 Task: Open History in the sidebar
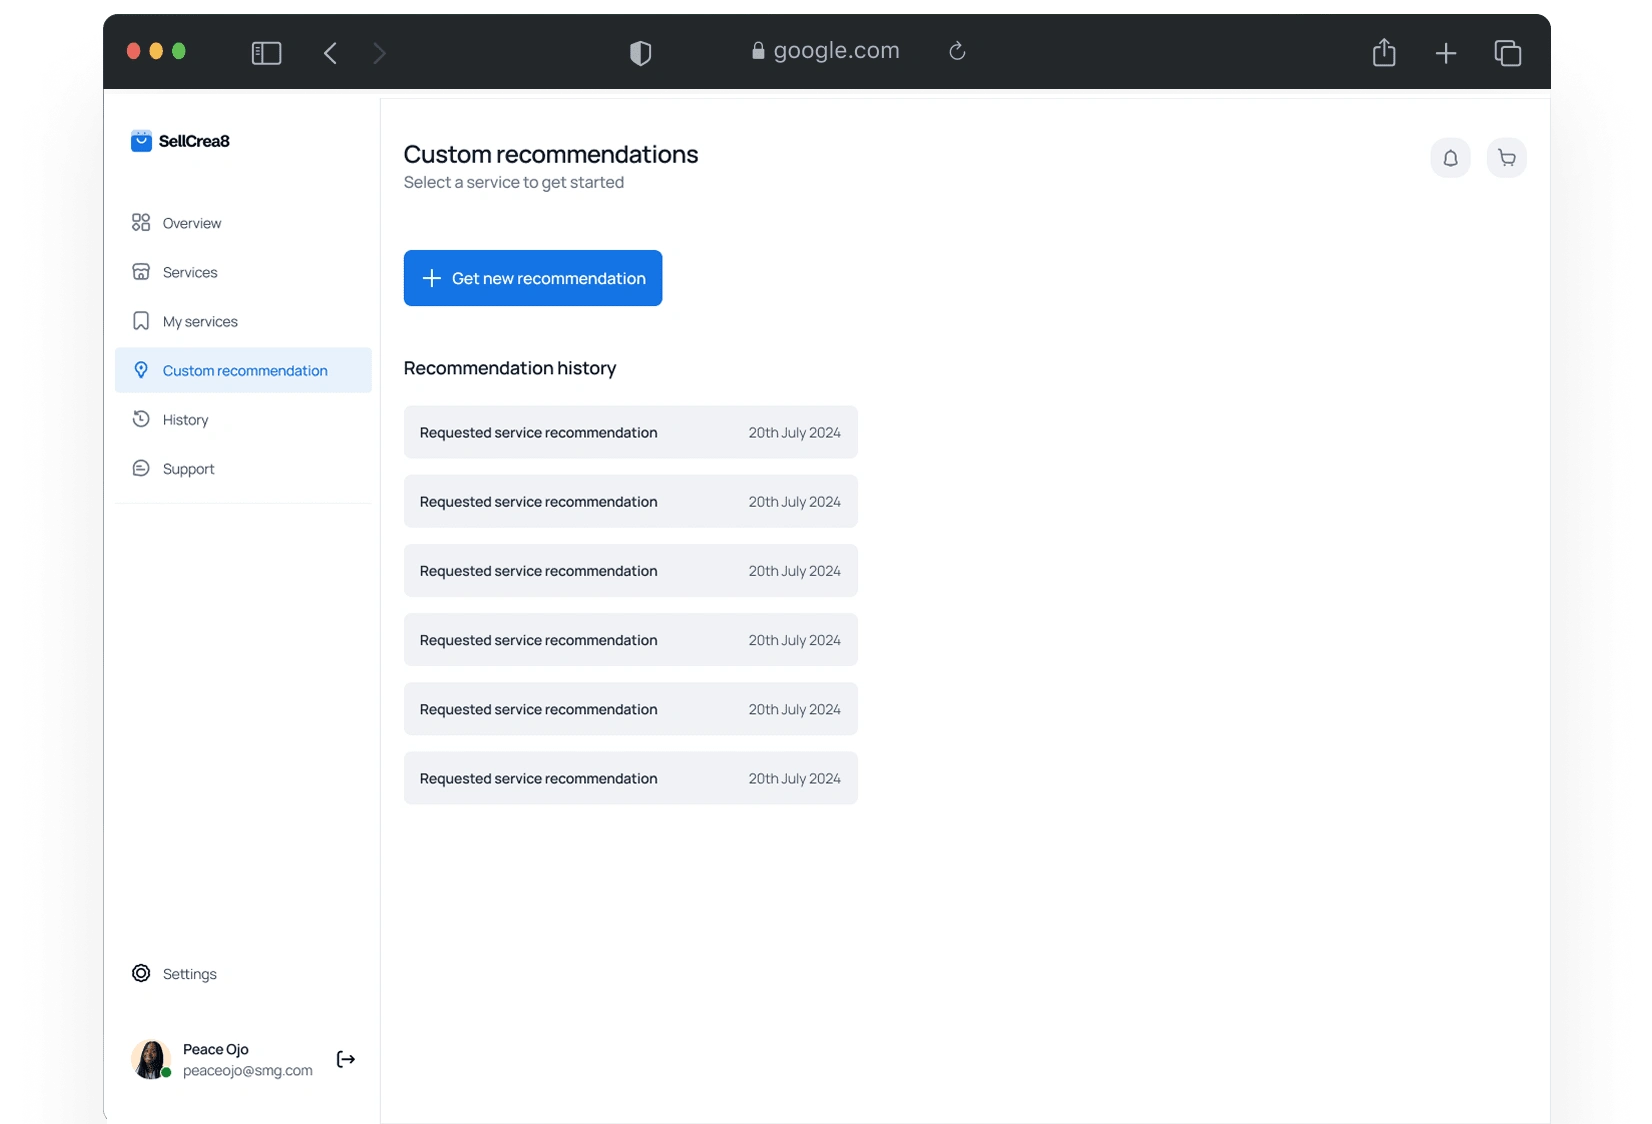click(x=185, y=420)
